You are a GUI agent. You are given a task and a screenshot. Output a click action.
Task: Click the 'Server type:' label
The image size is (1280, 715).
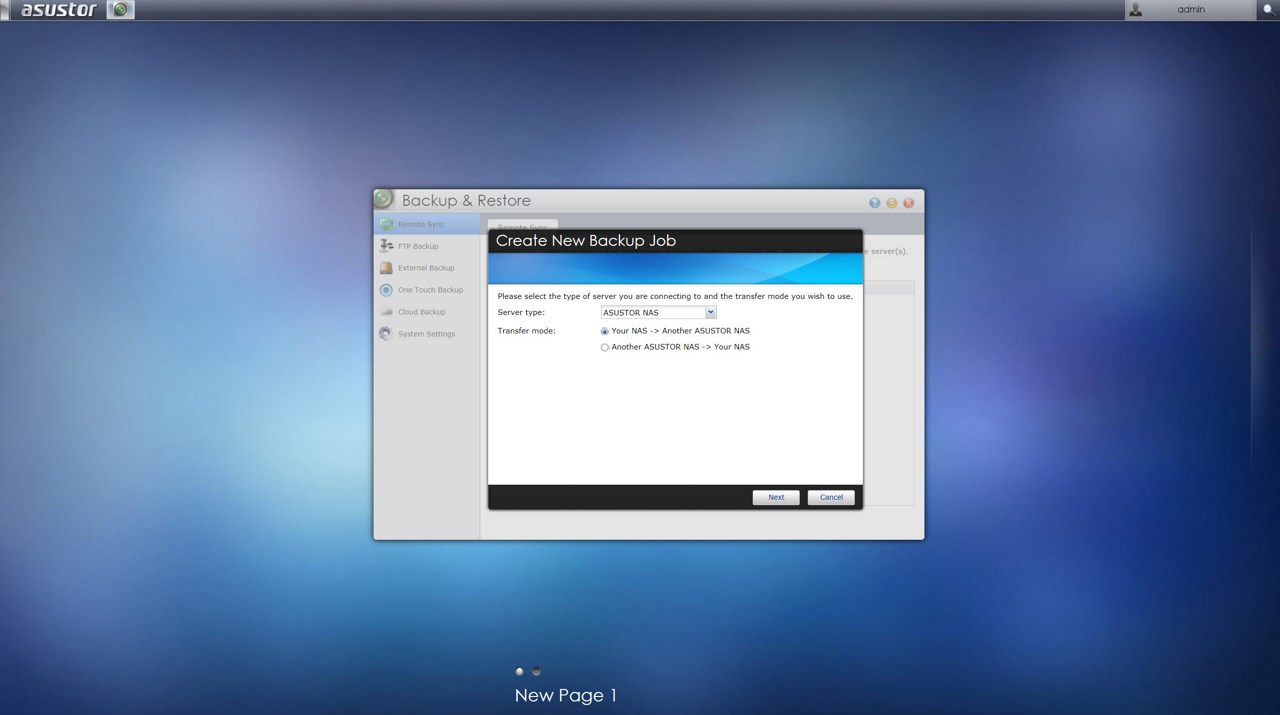pyautogui.click(x=521, y=313)
